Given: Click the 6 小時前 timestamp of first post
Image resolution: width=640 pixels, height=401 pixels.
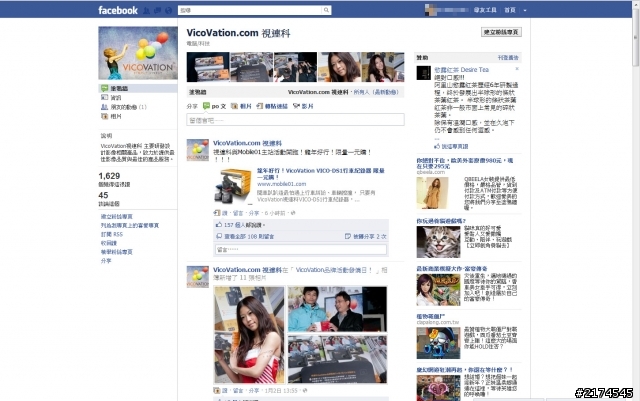Looking at the screenshot, I should pyautogui.click(x=275, y=213).
